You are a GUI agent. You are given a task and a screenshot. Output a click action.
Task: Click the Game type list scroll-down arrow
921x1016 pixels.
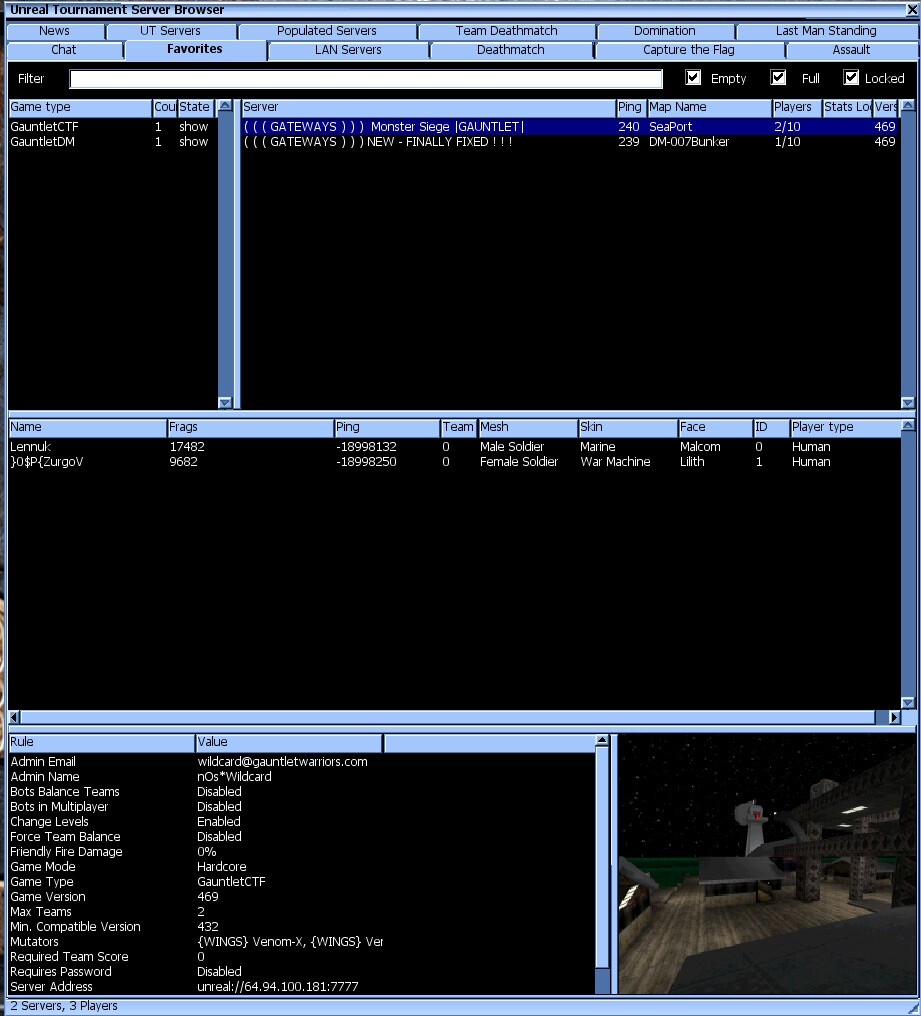(225, 402)
